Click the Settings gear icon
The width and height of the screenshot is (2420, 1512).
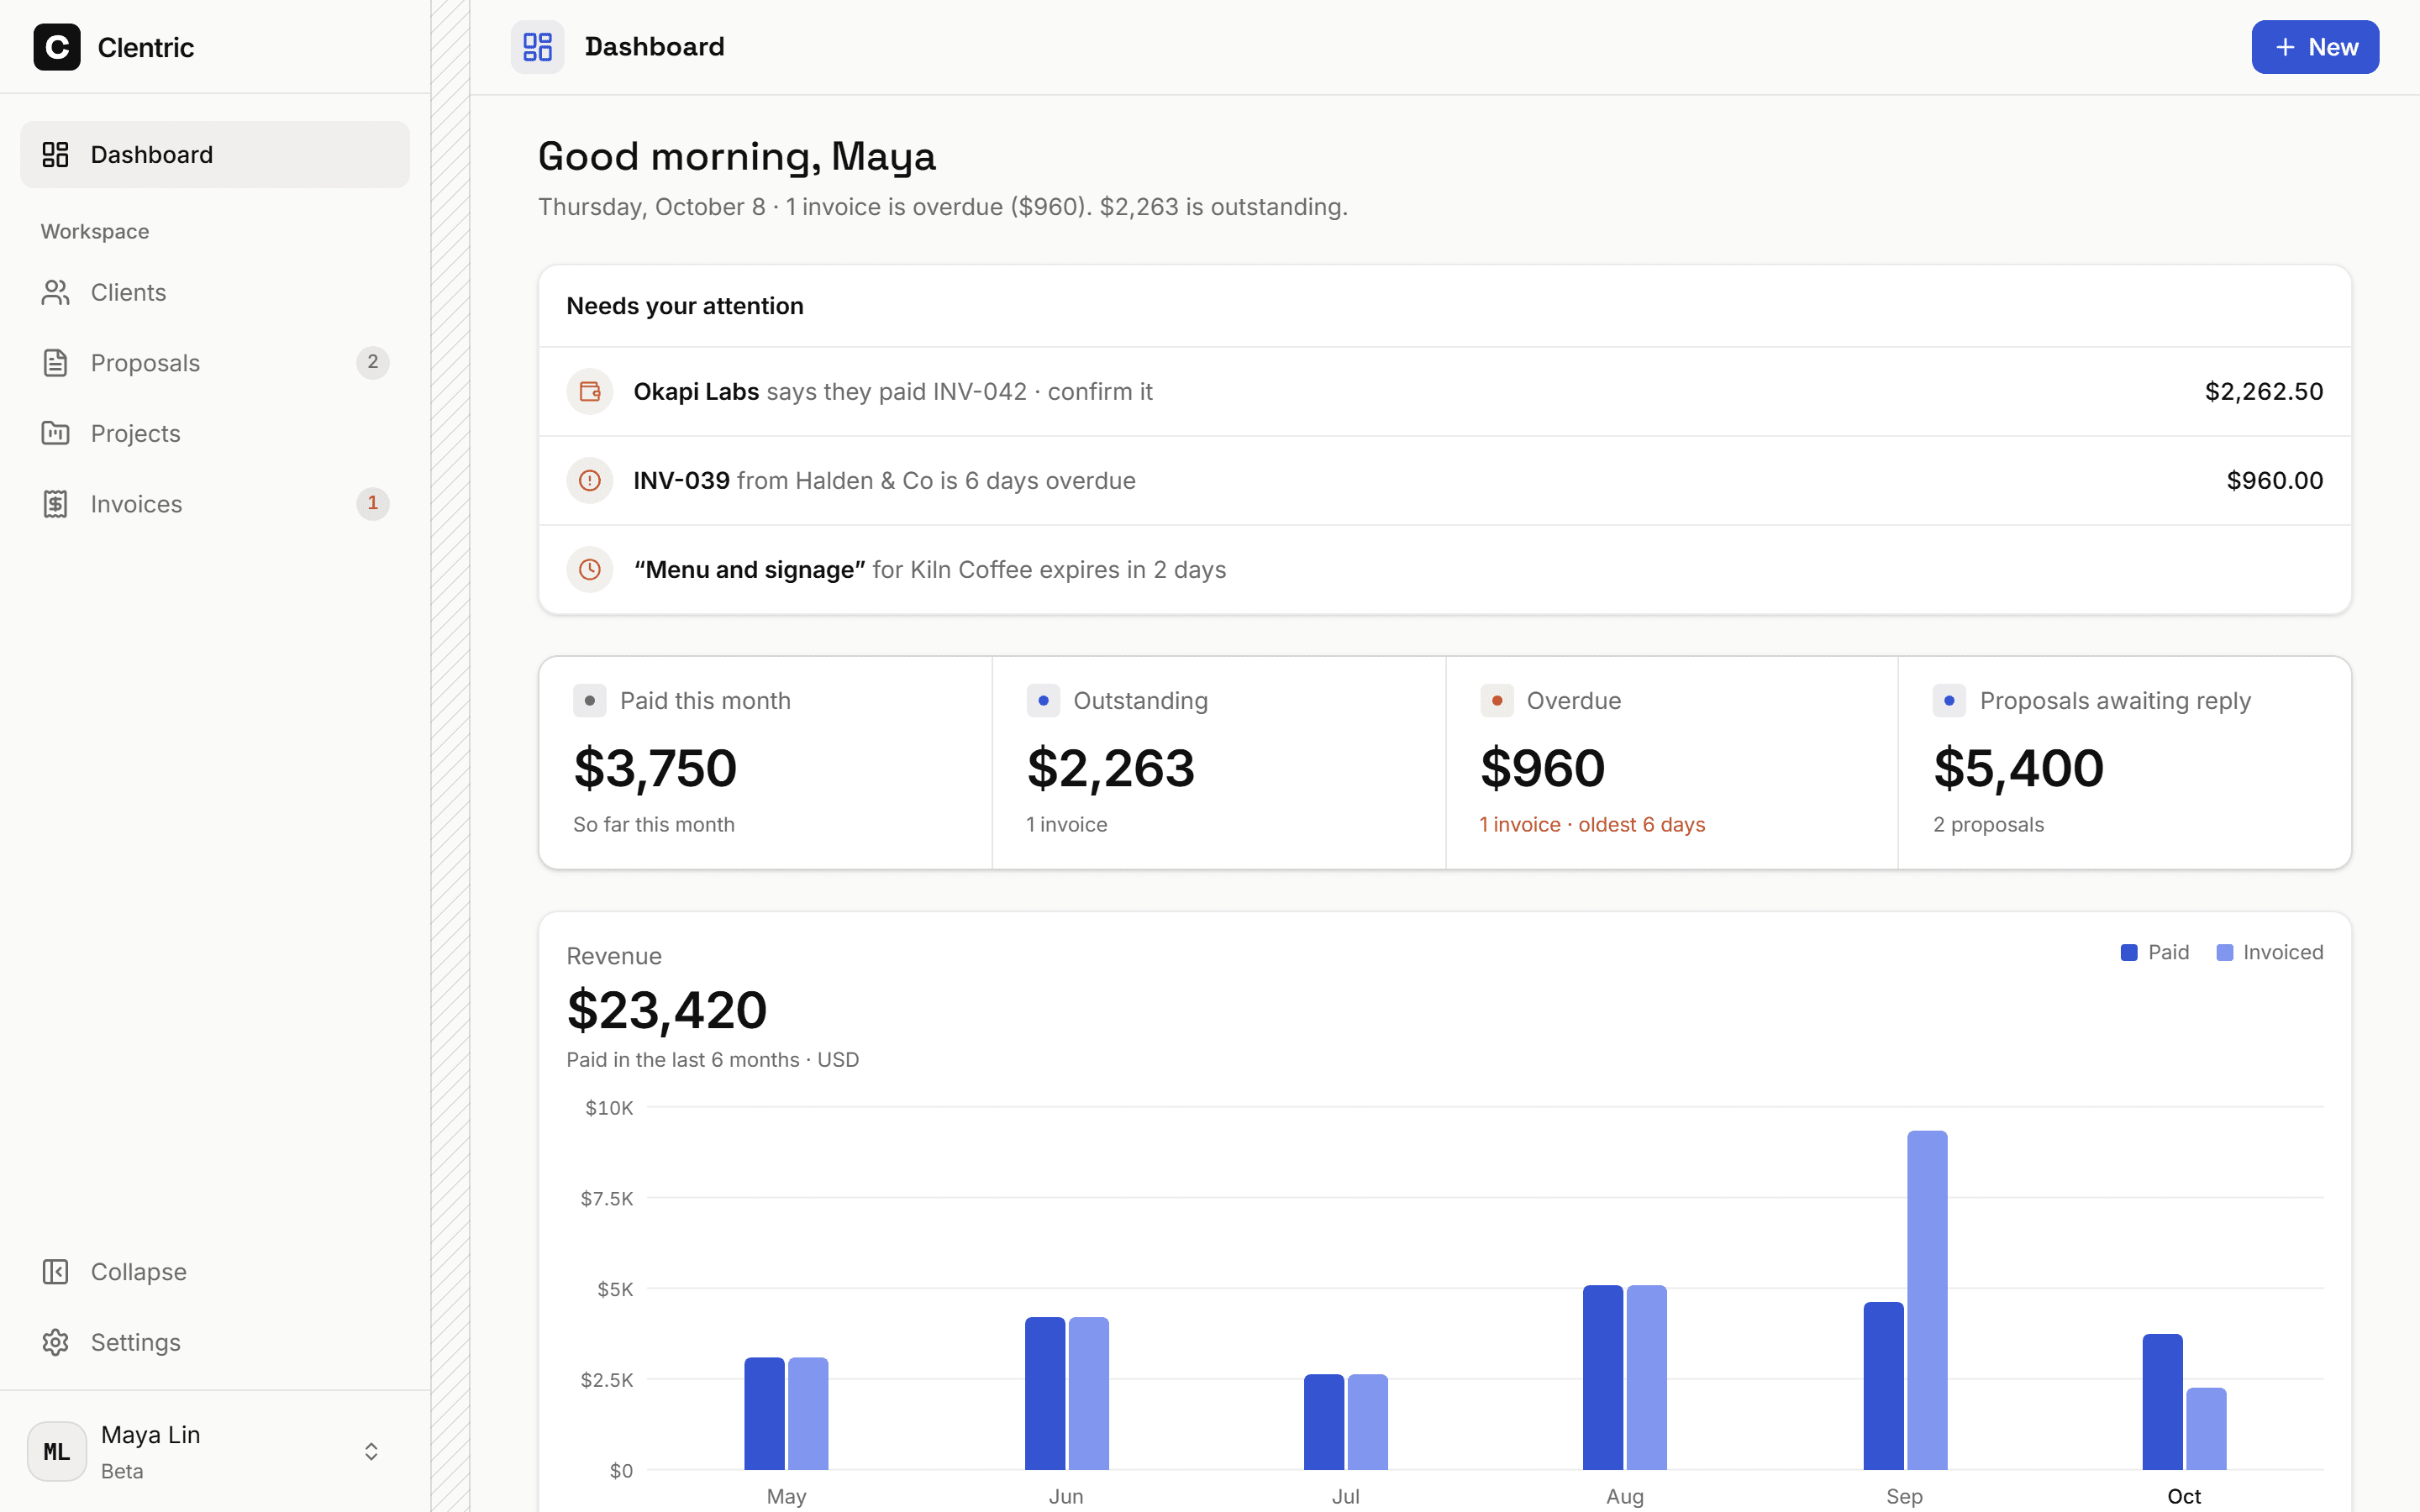pyautogui.click(x=55, y=1342)
